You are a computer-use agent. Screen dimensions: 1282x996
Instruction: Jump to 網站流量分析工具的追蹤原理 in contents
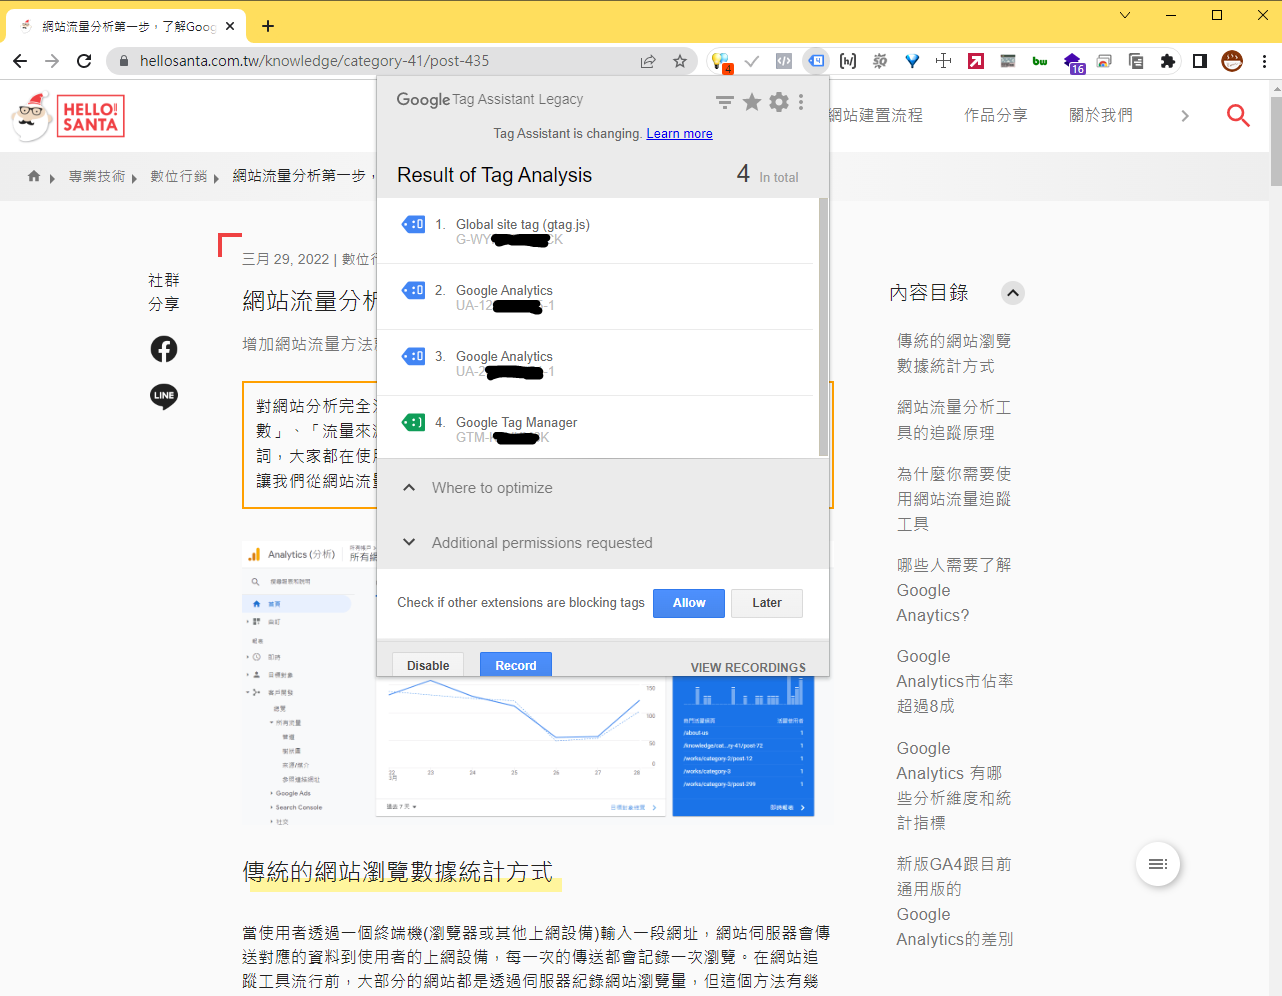point(954,420)
